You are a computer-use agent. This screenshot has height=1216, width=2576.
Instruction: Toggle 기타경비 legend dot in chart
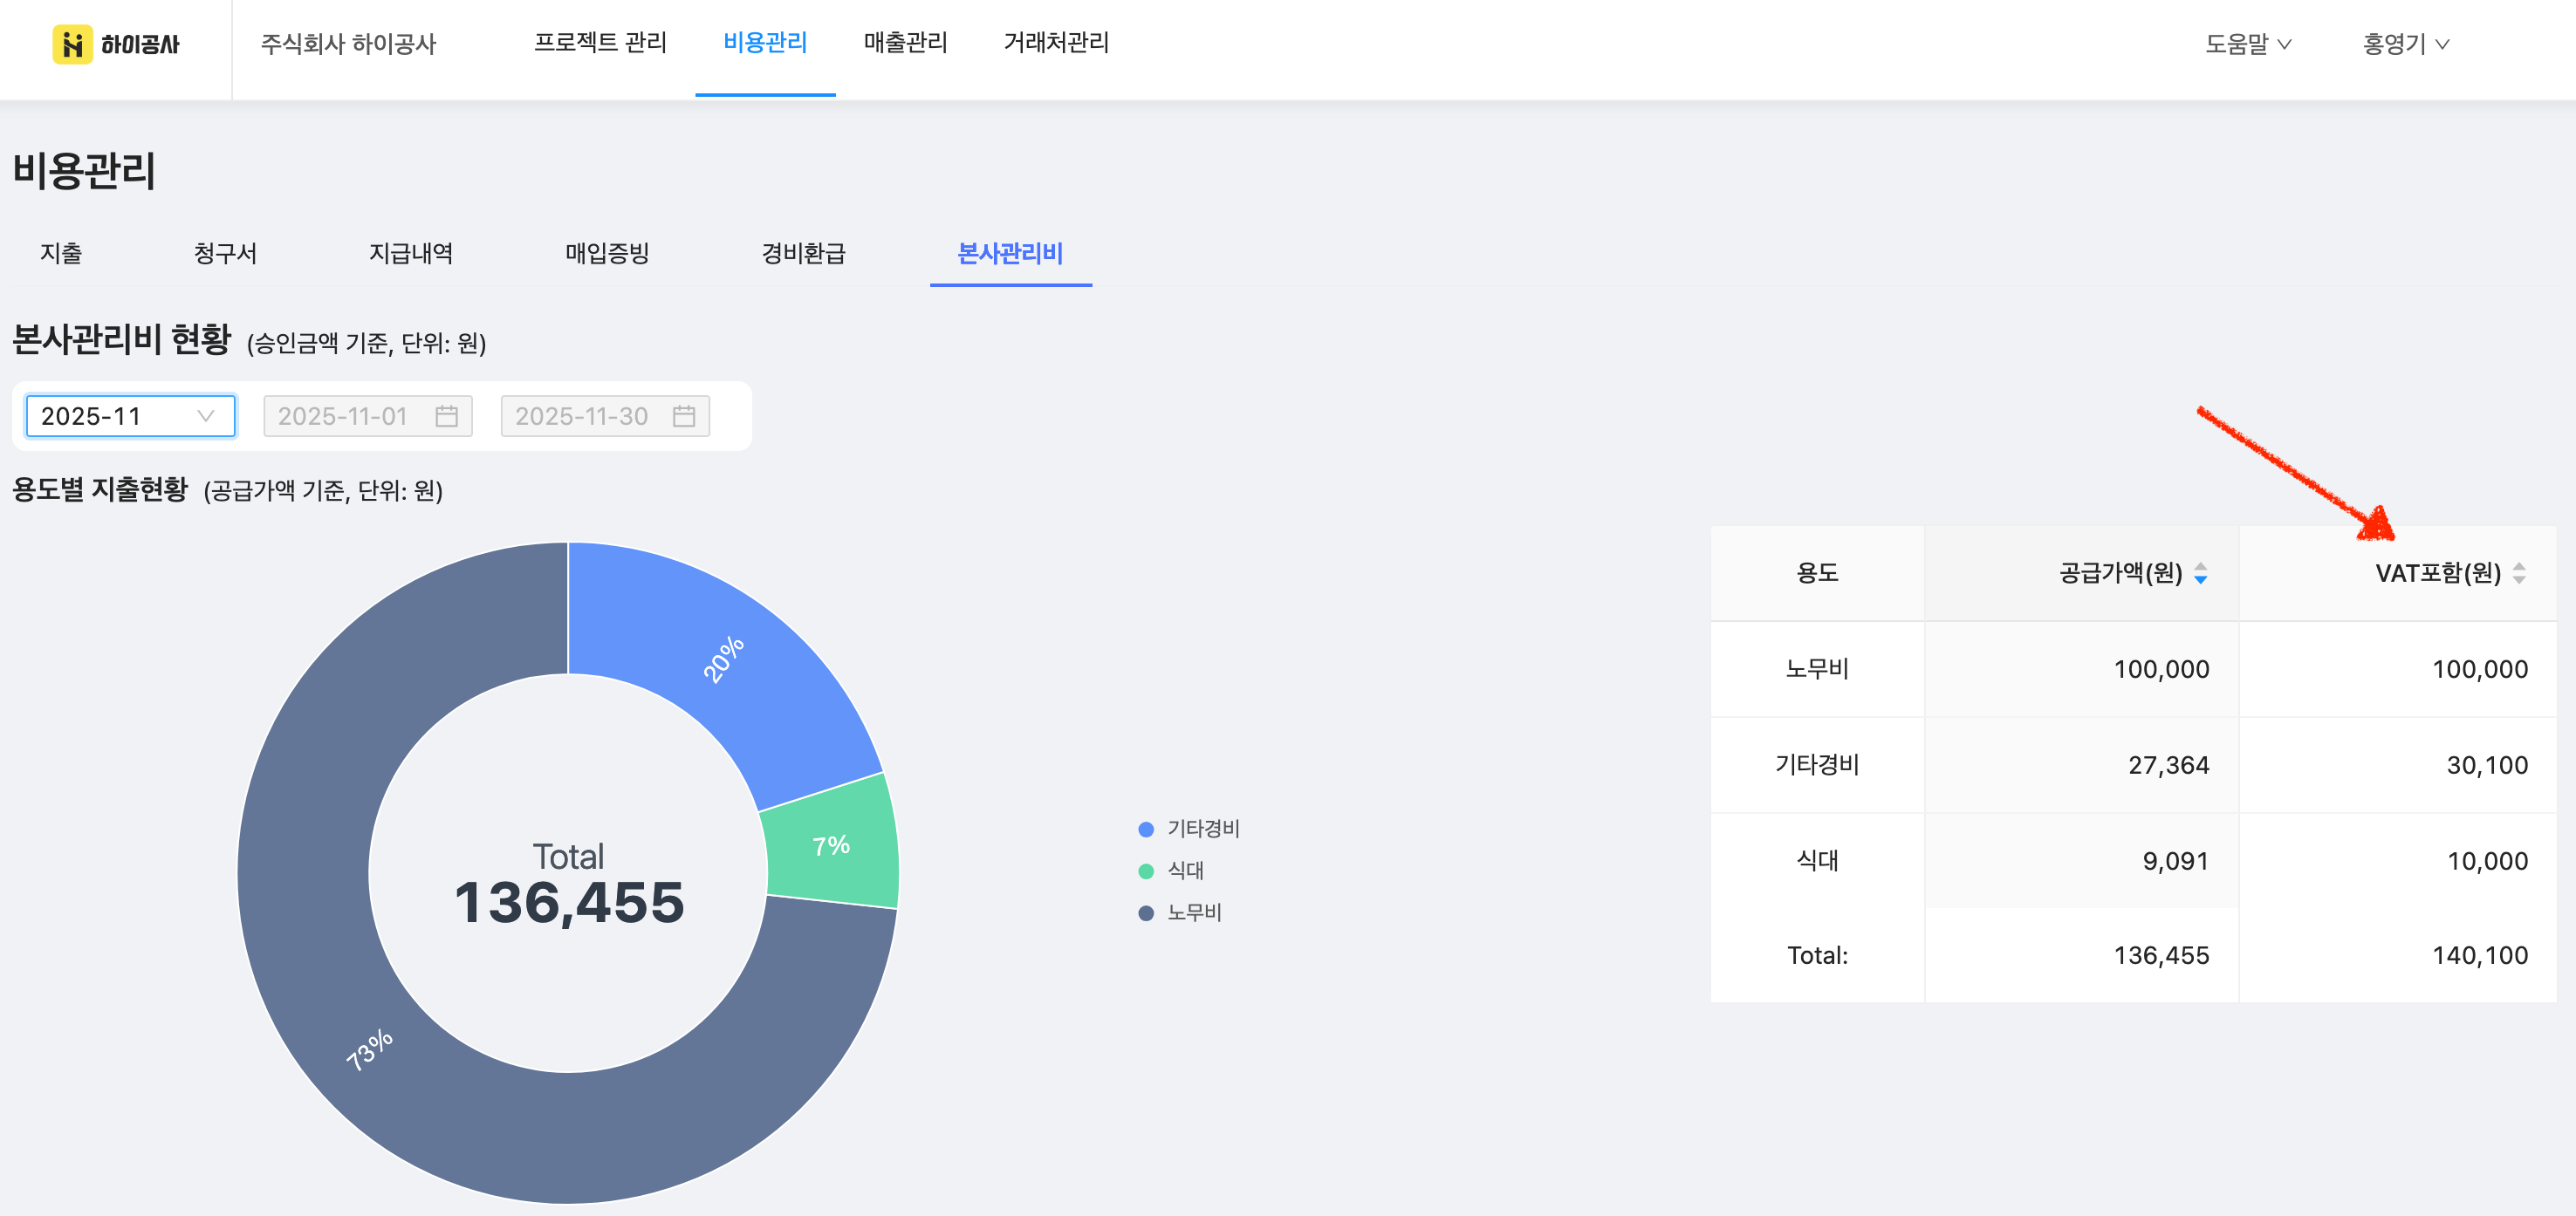[x=1146, y=829]
